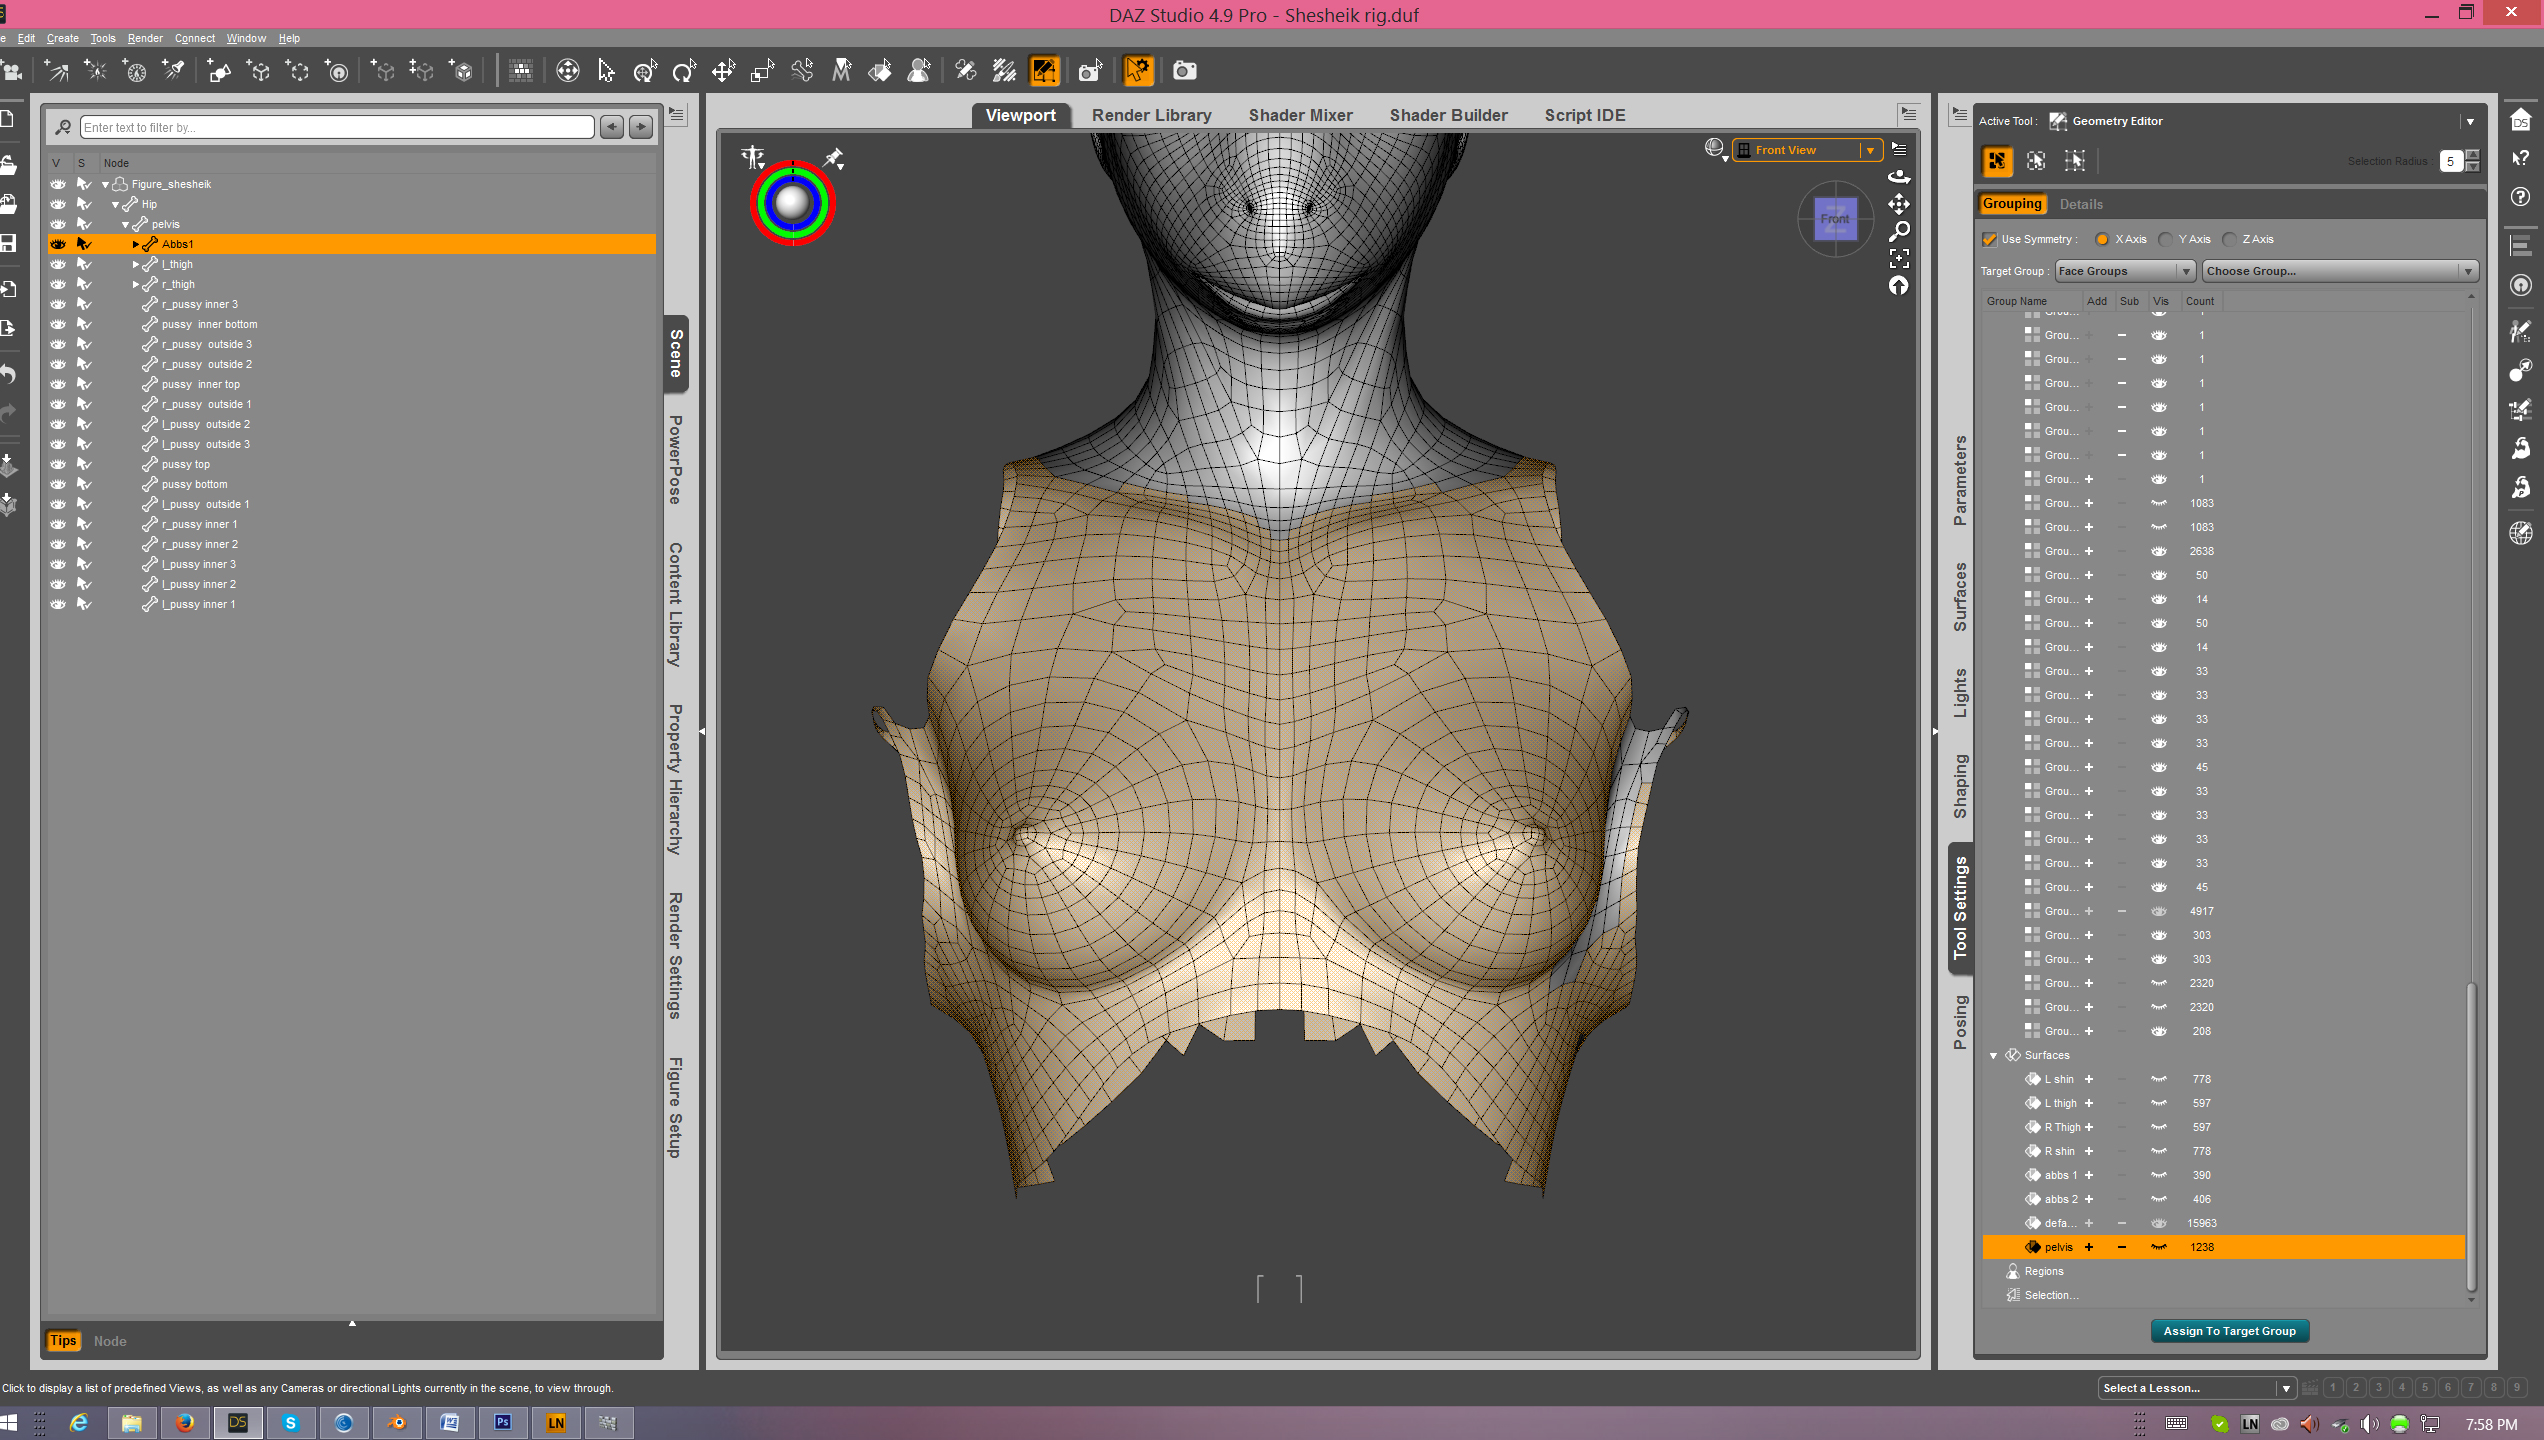Image resolution: width=2544 pixels, height=1440 pixels.
Task: Activate the Geometry Editor tool icon
Action: pos(1044,71)
